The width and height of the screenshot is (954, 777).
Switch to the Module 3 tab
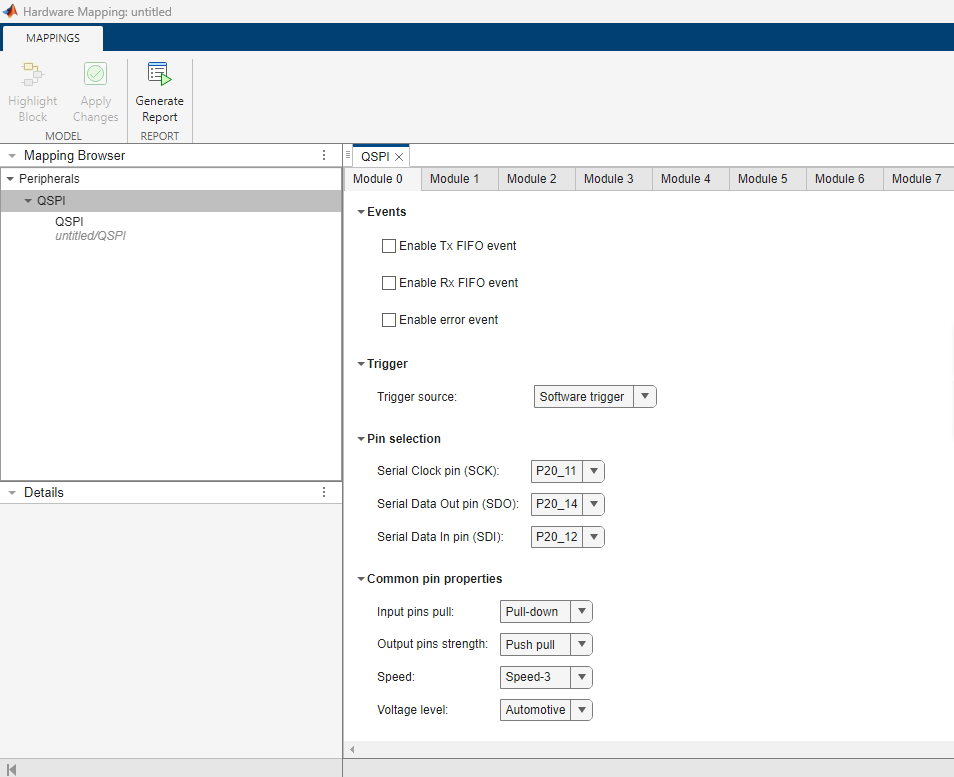[x=608, y=179]
